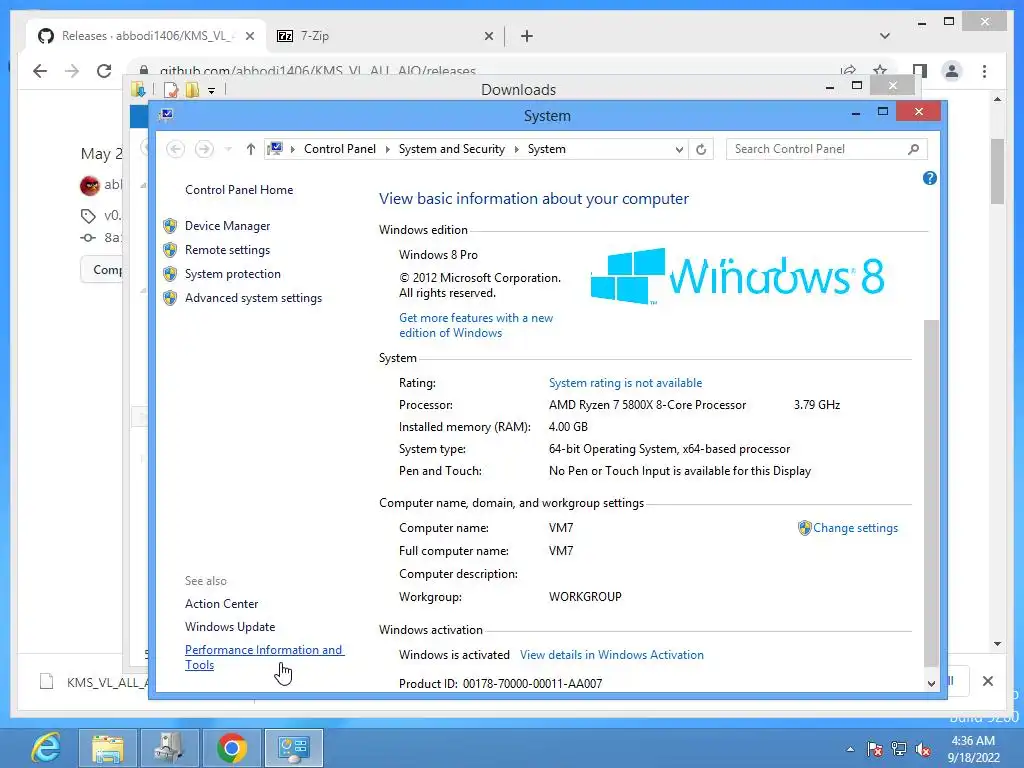Click Chrome forward button

coord(72,71)
